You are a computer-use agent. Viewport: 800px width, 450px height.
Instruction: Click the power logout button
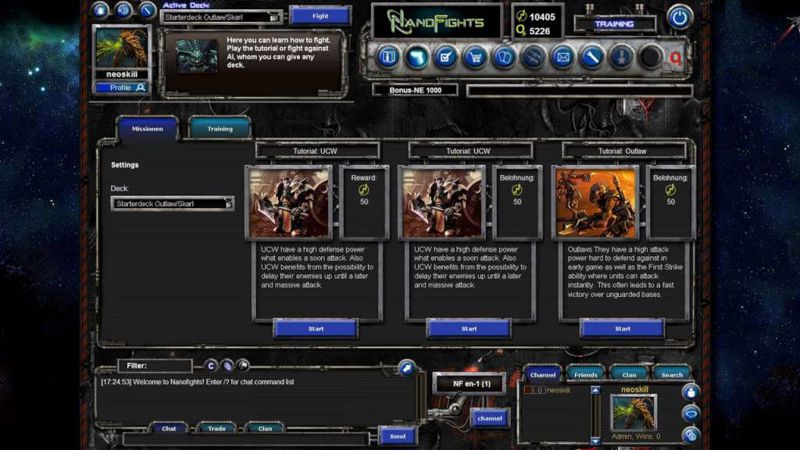pyautogui.click(x=679, y=17)
